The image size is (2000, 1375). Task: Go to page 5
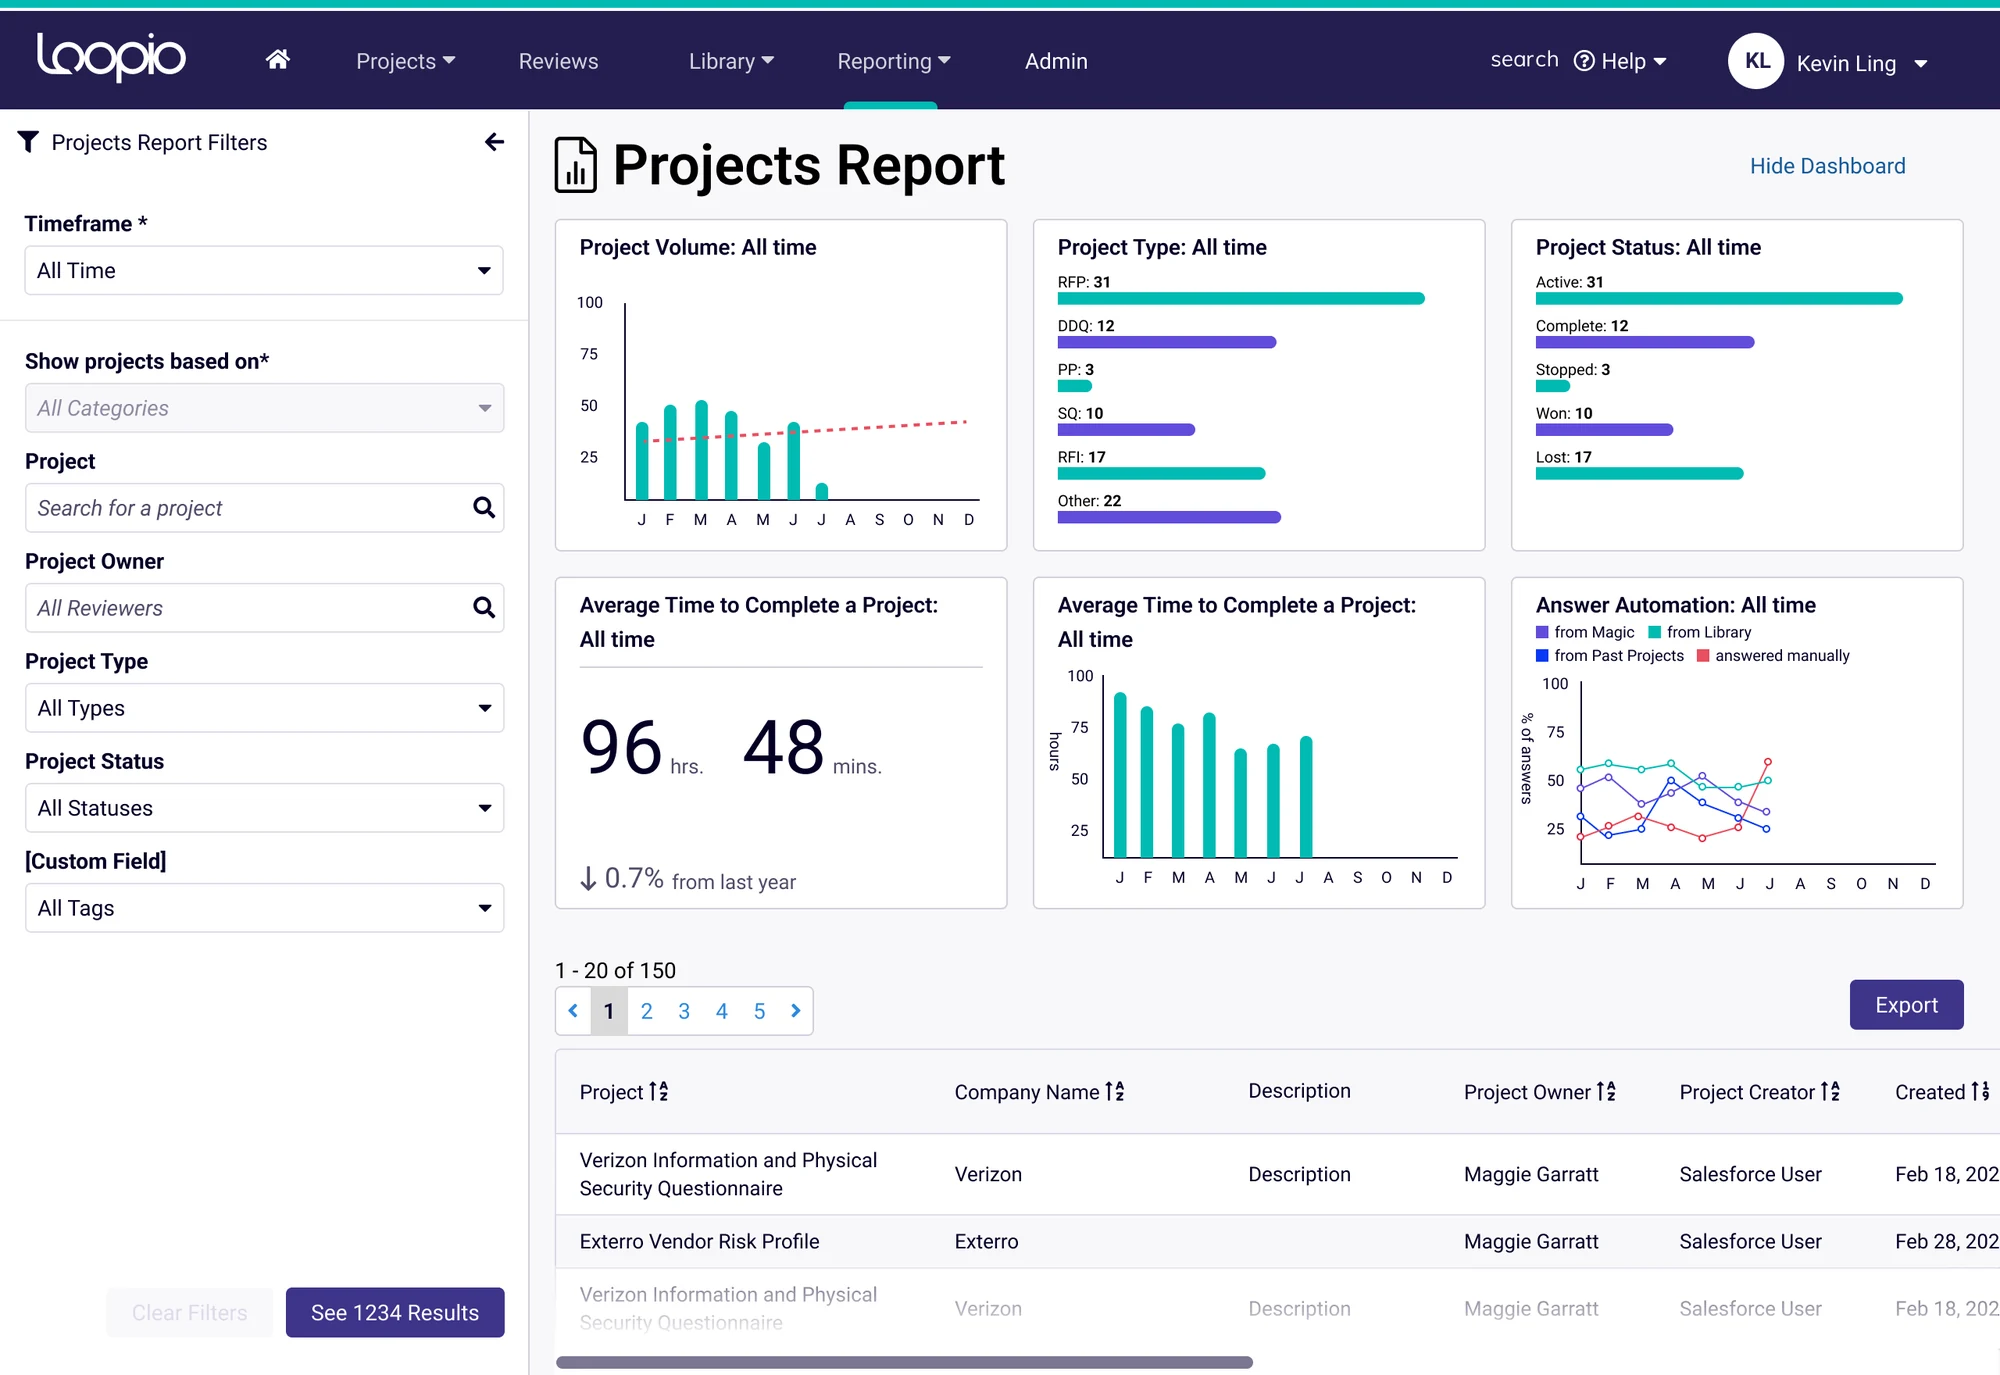(x=759, y=1011)
